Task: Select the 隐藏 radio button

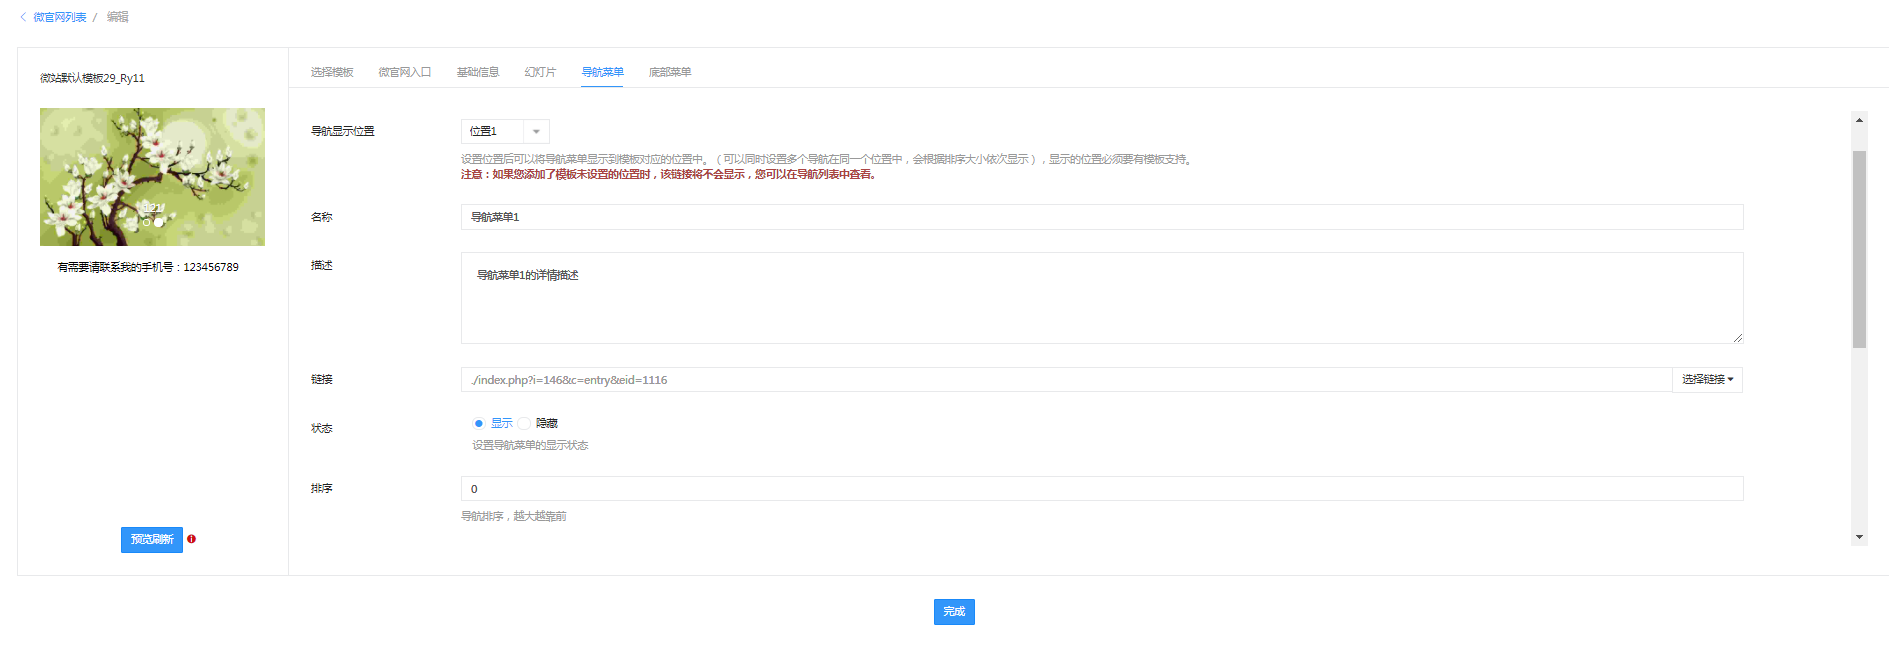Action: click(x=524, y=424)
